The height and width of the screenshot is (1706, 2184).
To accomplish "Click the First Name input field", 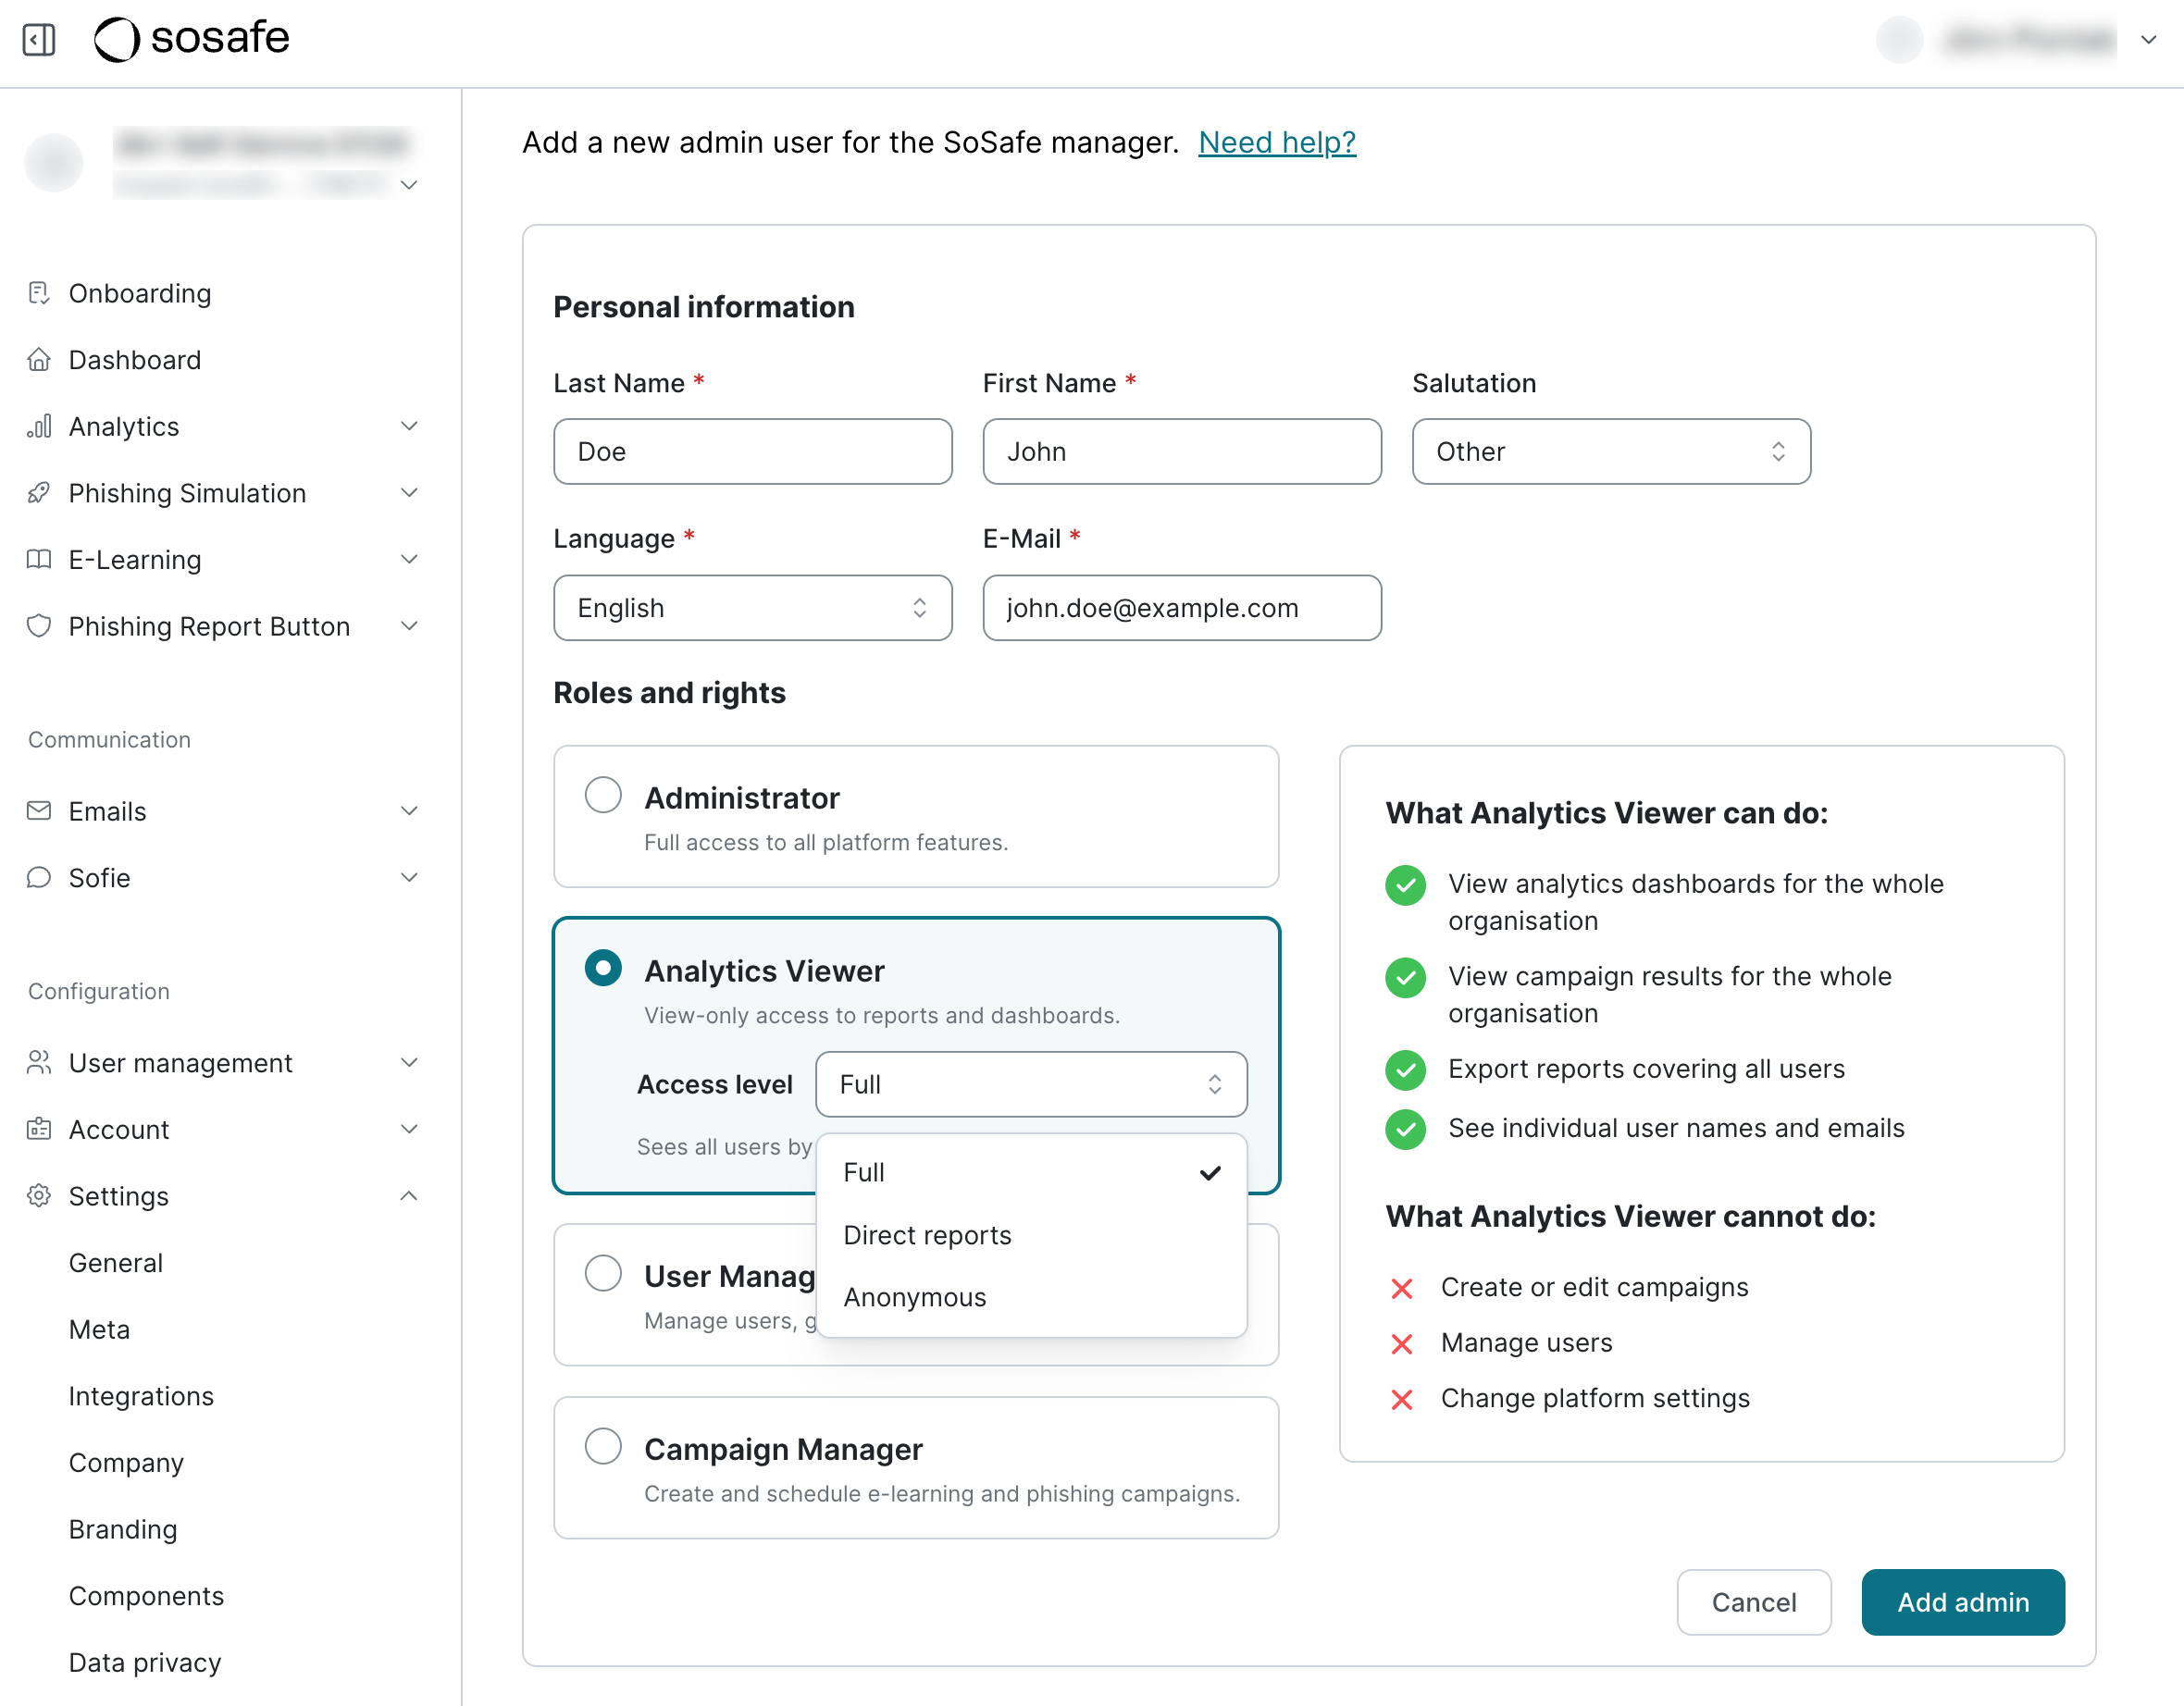I will point(1182,452).
